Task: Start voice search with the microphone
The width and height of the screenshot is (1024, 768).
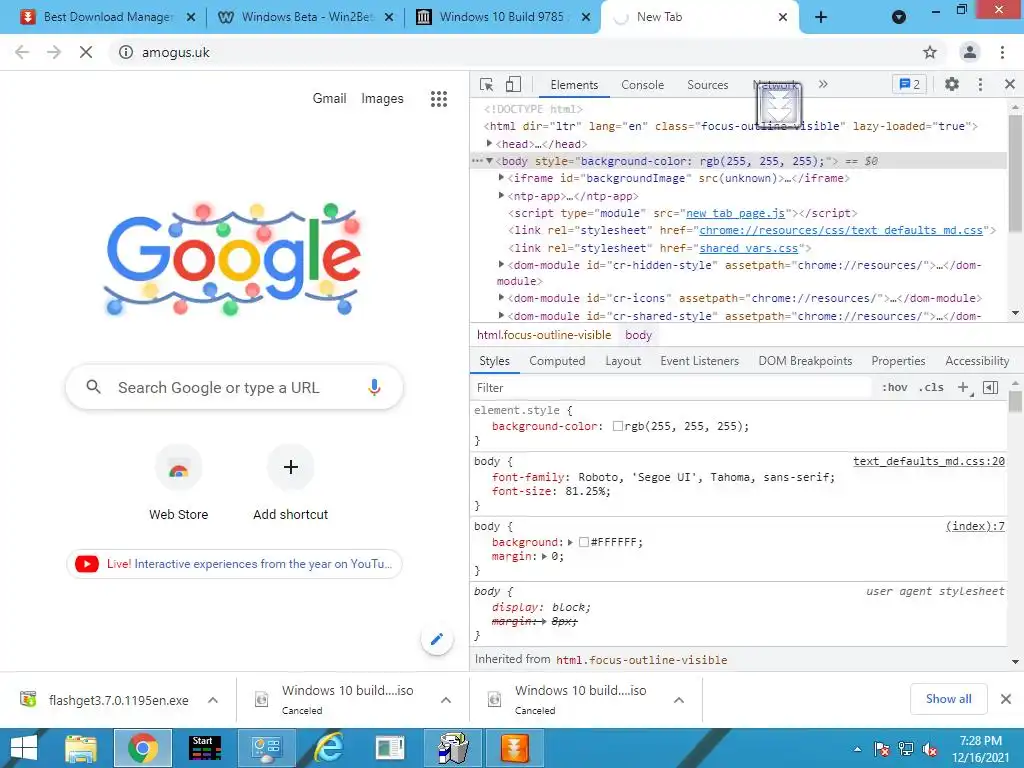Action: tap(374, 387)
